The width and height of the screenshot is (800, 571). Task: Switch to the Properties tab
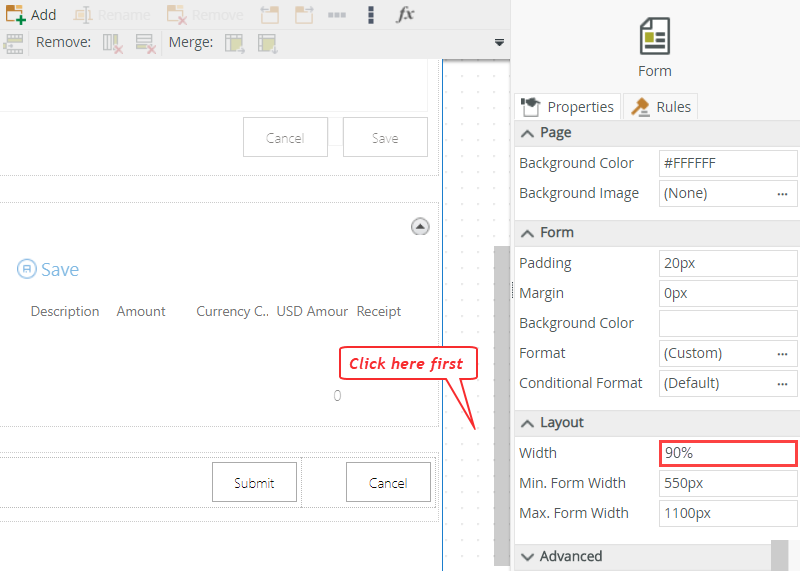[x=567, y=107]
